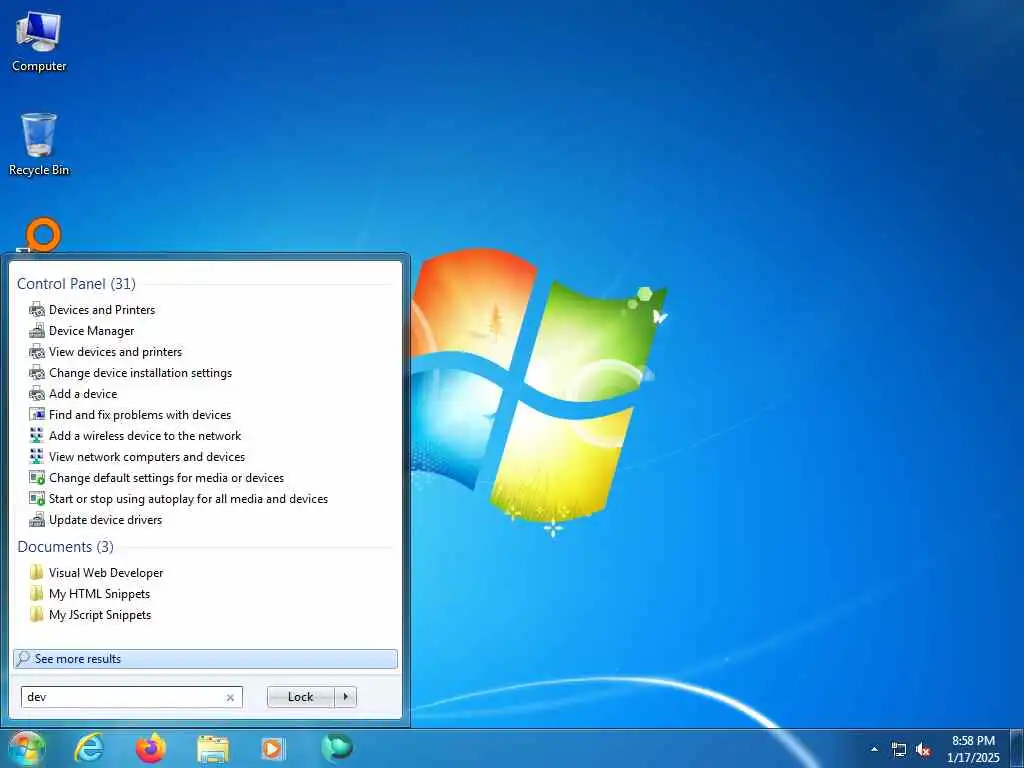Click See more results
Viewport: 1024px width, 768px height.
click(205, 659)
